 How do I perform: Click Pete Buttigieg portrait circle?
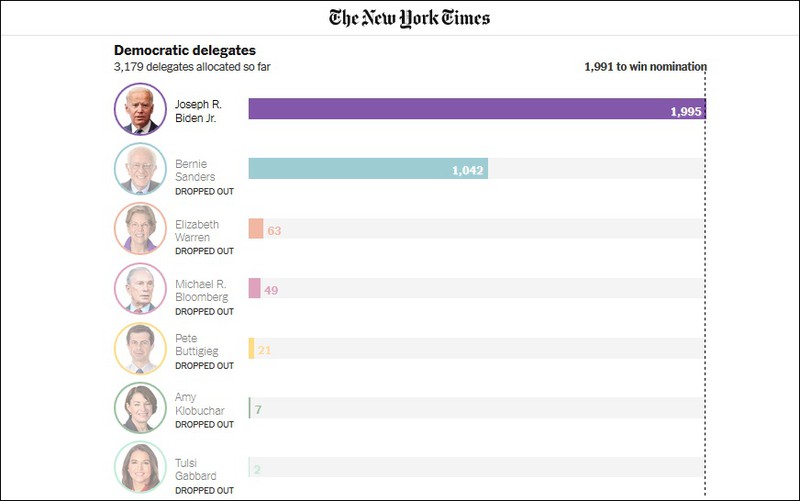coord(140,348)
